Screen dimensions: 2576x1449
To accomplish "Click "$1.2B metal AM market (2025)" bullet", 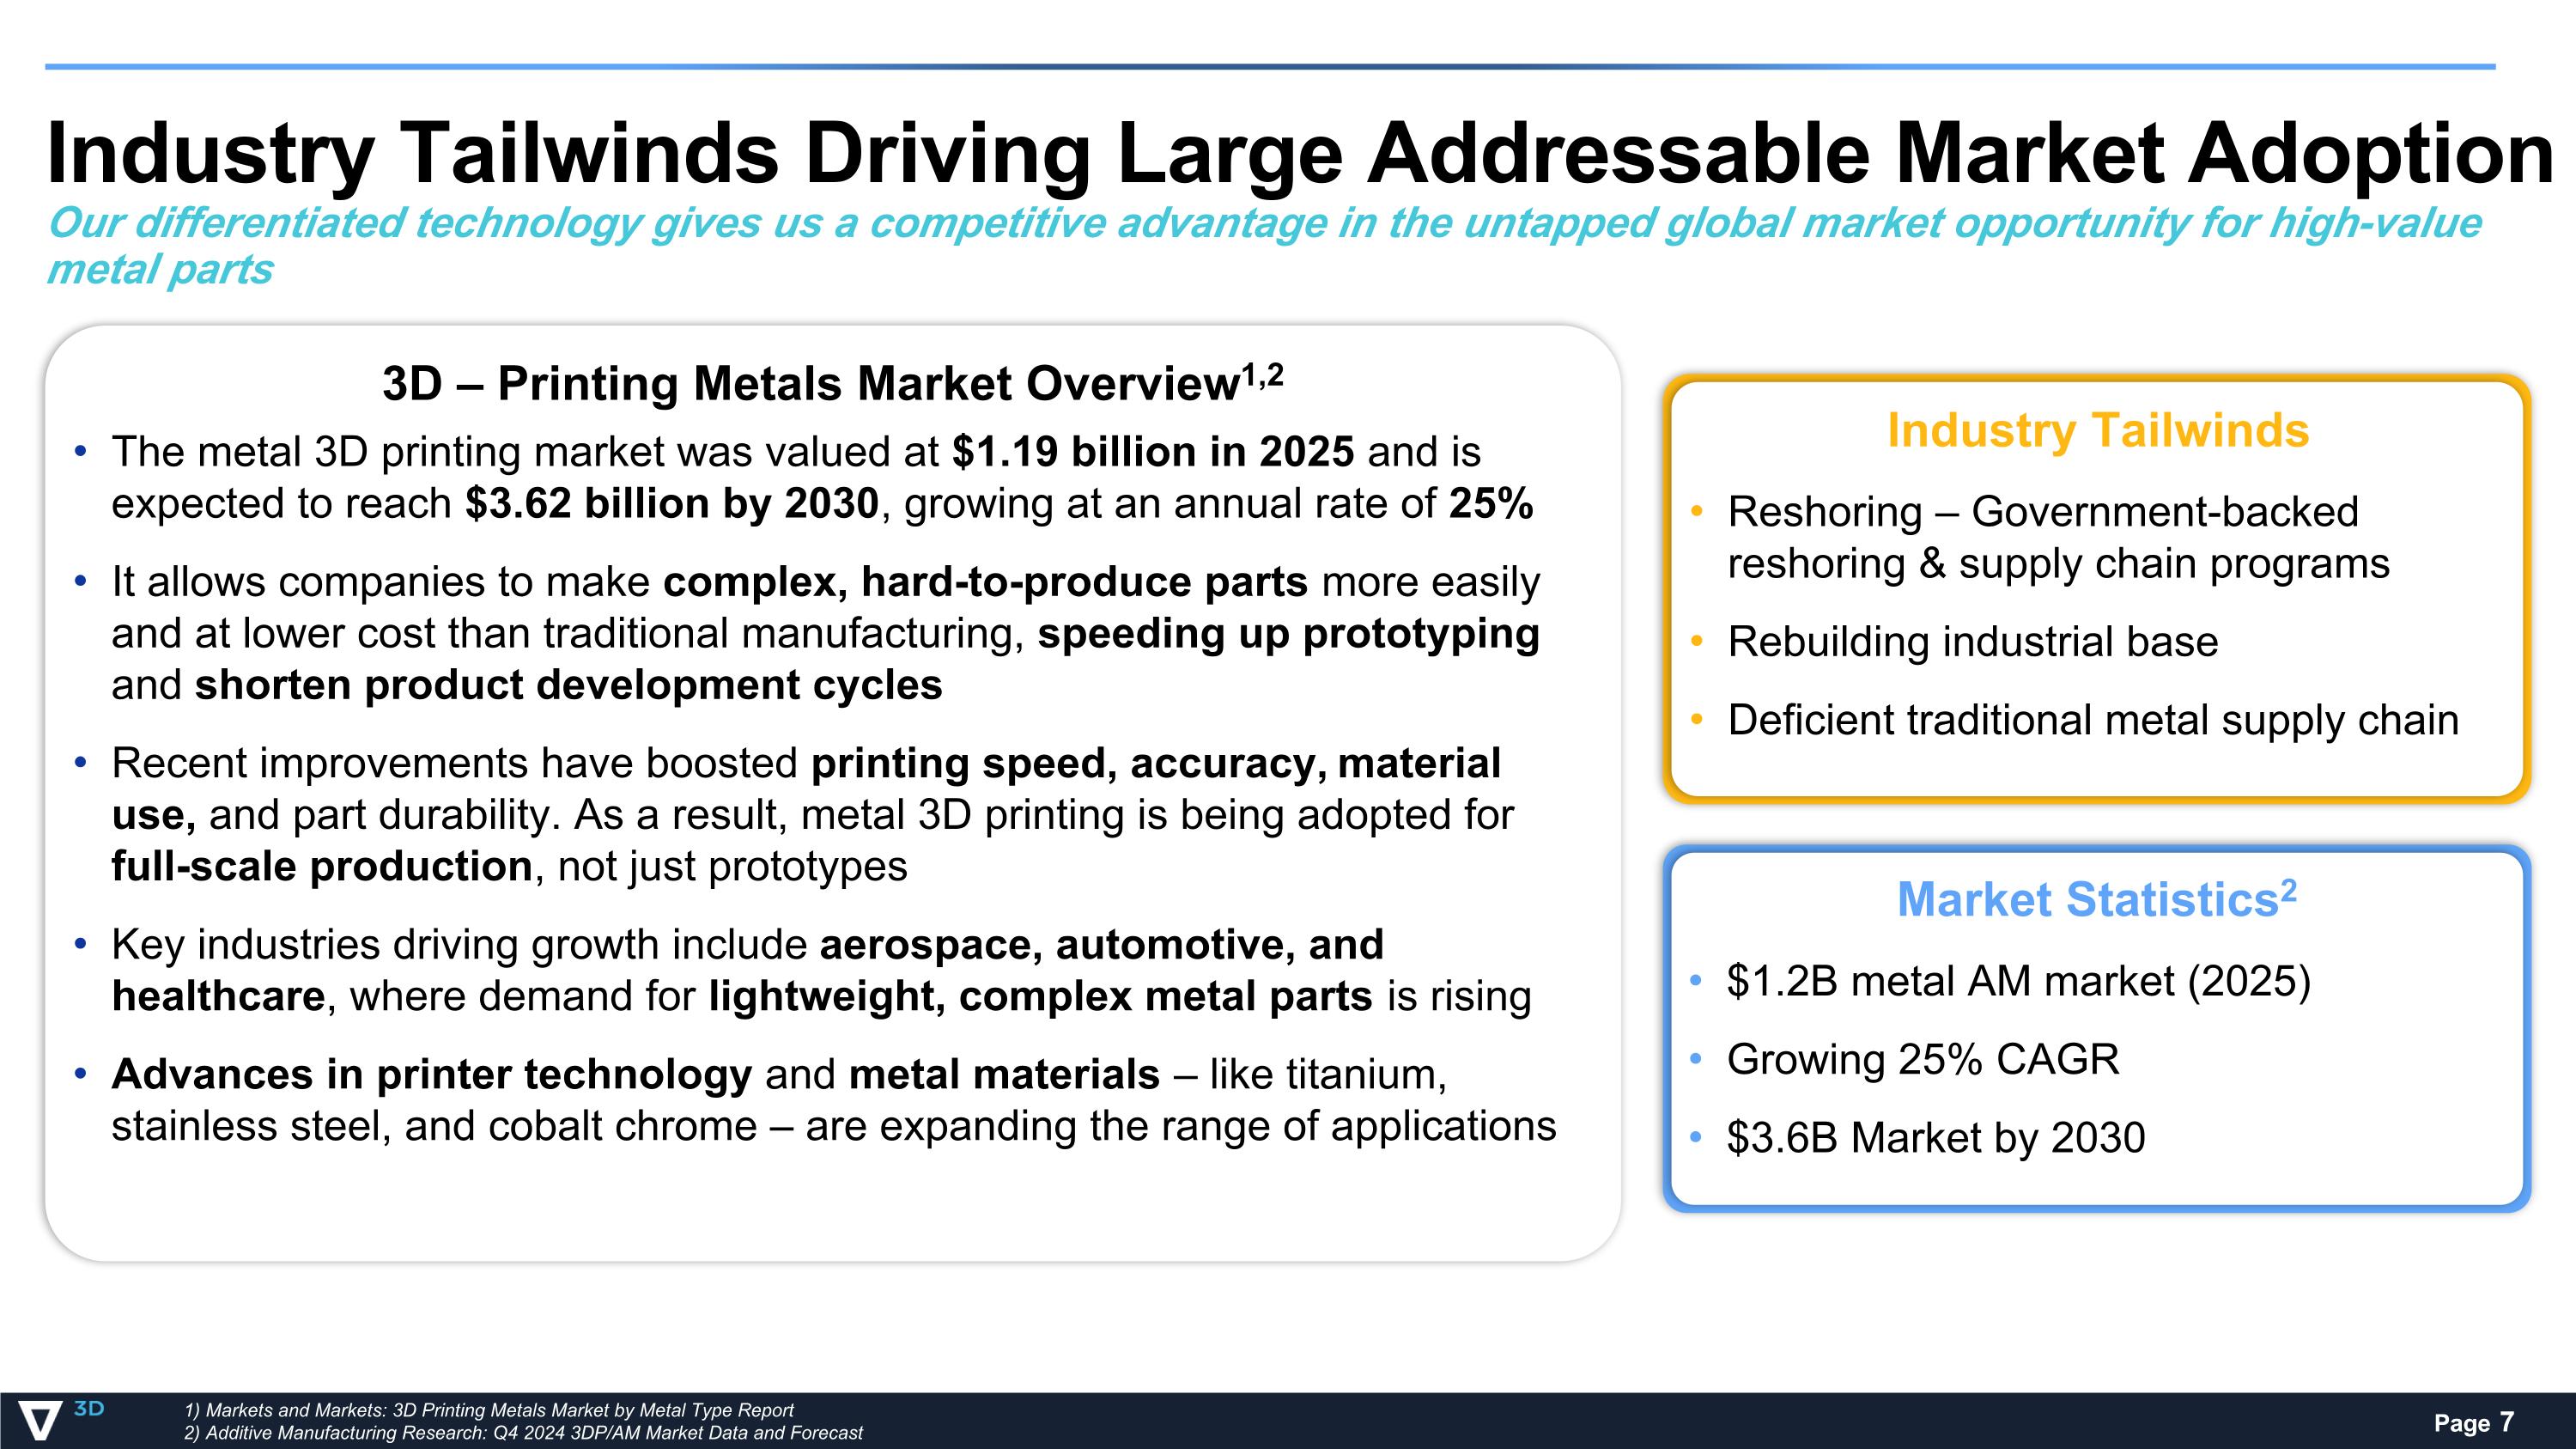I will coord(2018,981).
